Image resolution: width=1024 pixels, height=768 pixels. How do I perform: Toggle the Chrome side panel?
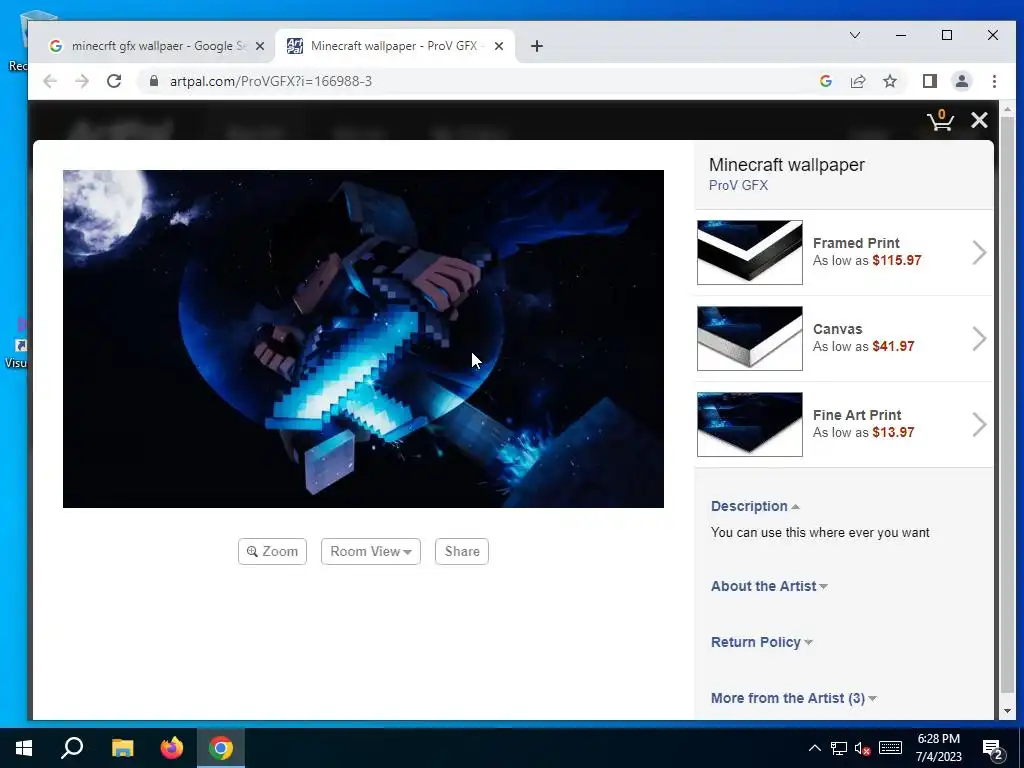(x=930, y=81)
